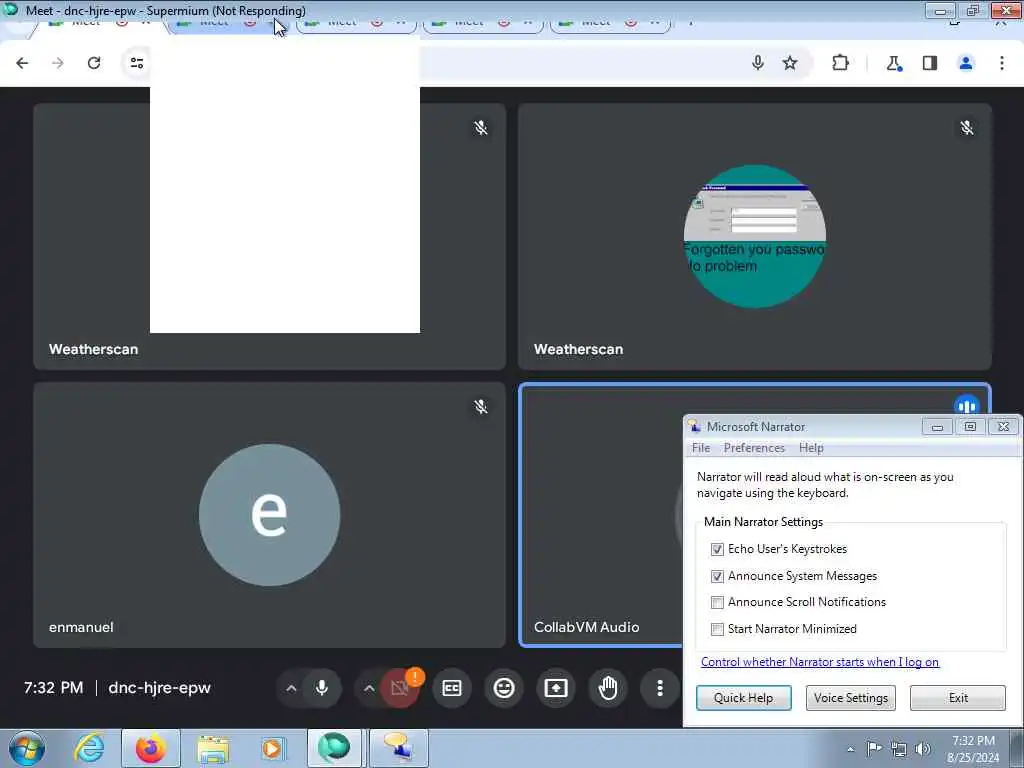The image size is (1024, 768).
Task: Open Firefox from the taskbar
Action: [x=151, y=748]
